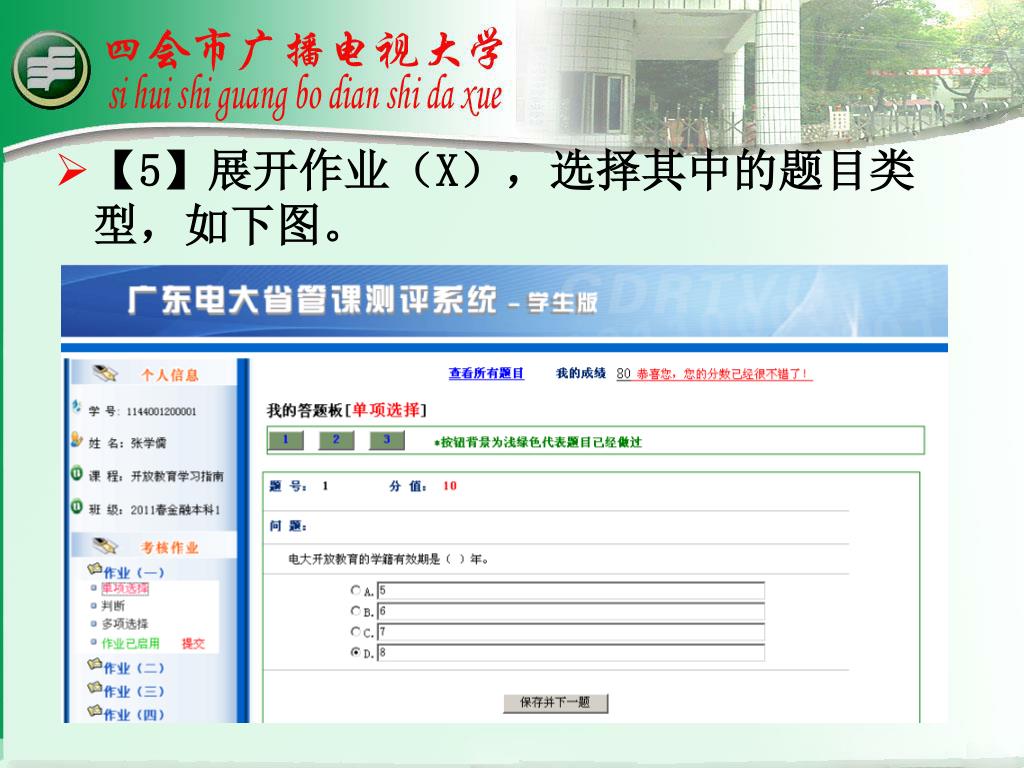Select radio option C with value 7
Image resolution: width=1024 pixels, height=768 pixels.
[x=355, y=632]
